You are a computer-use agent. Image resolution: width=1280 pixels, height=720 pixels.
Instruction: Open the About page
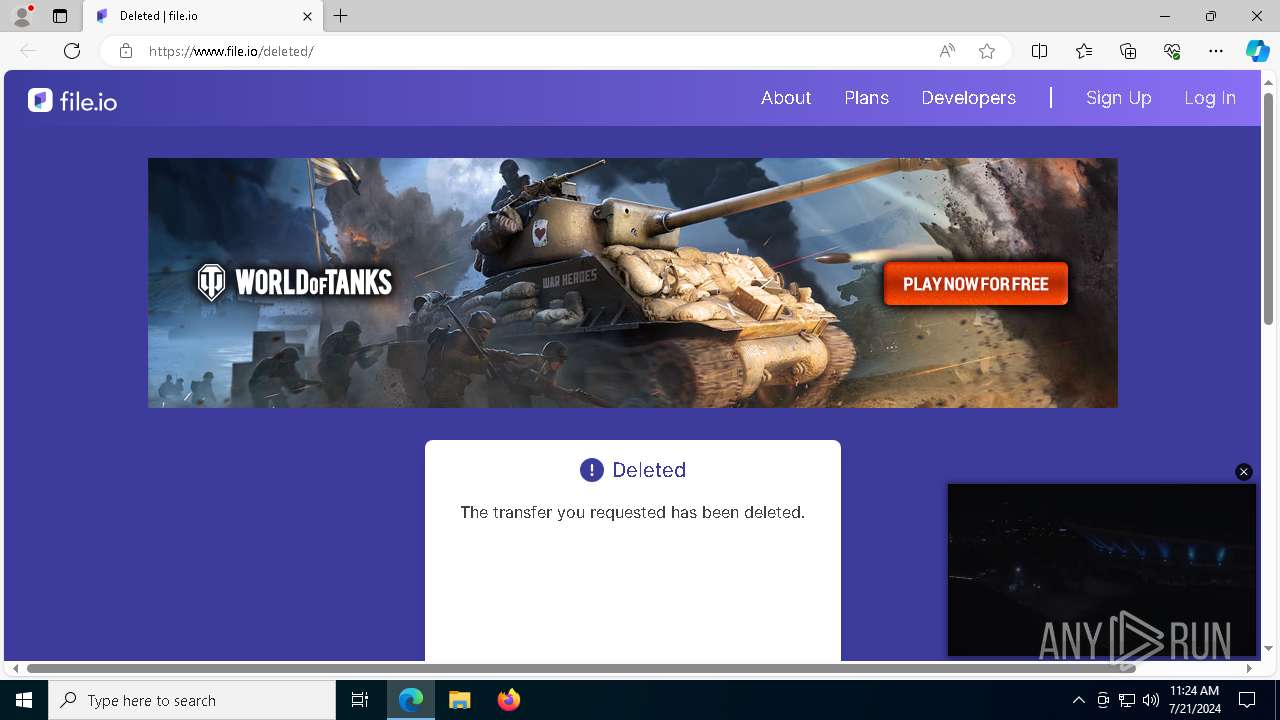(x=786, y=98)
